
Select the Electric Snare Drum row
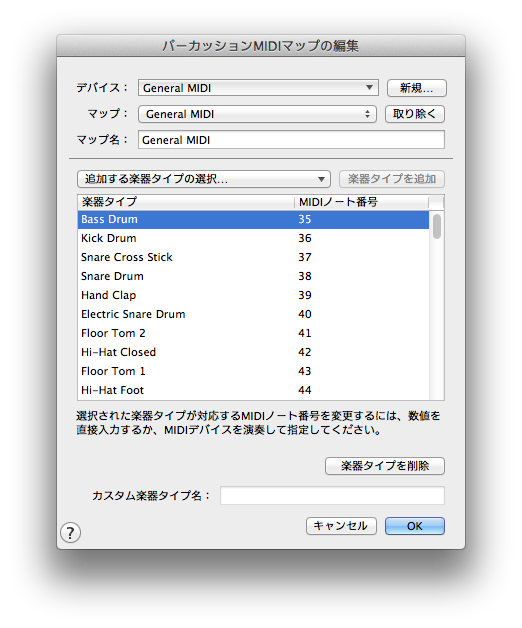[253, 314]
